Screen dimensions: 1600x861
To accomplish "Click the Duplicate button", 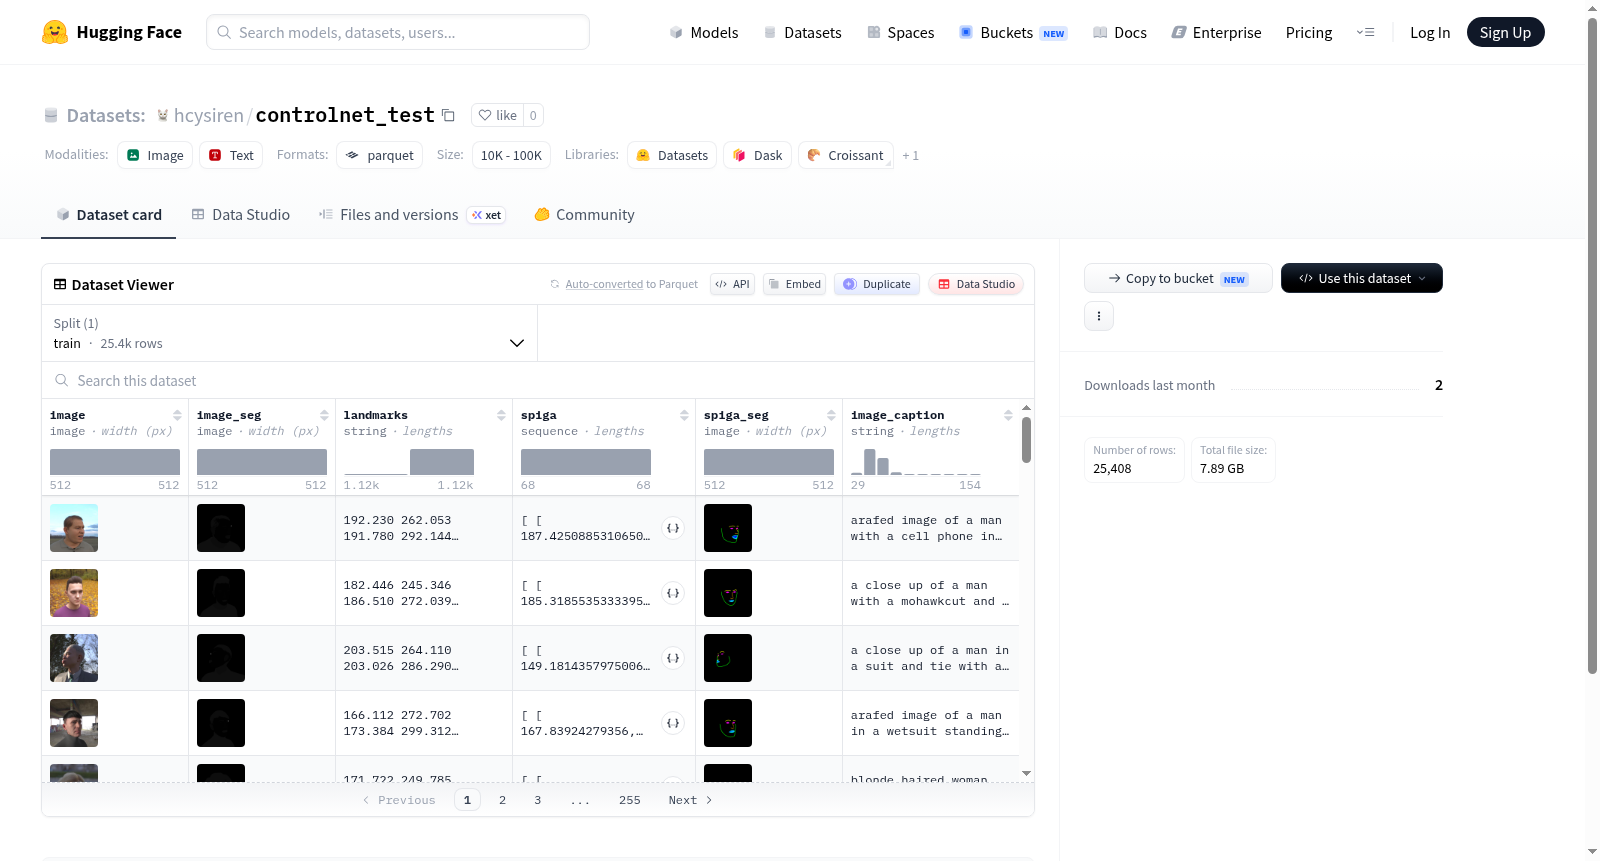I will click(877, 284).
